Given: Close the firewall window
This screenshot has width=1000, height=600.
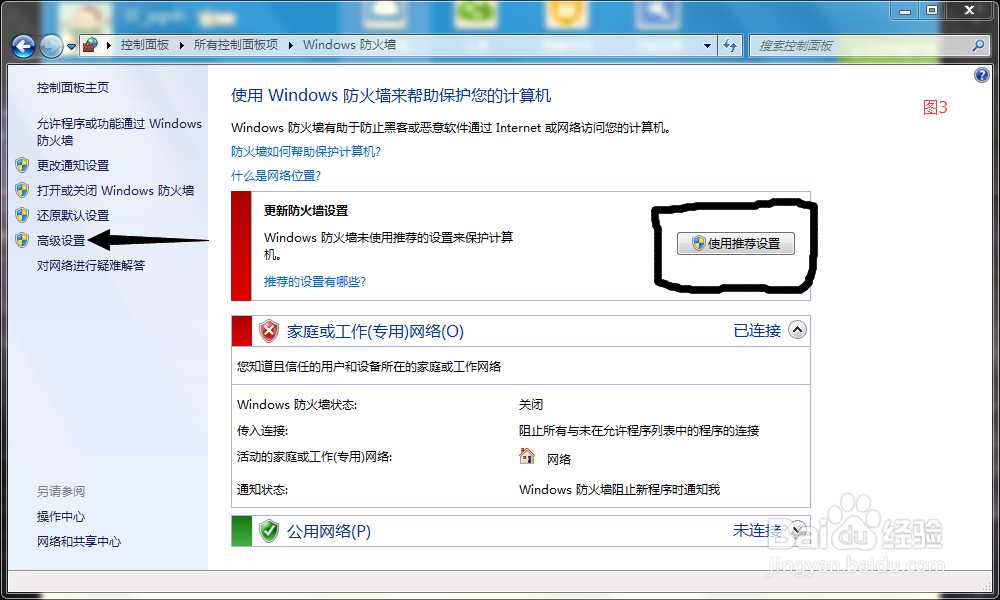Looking at the screenshot, I should [969, 10].
